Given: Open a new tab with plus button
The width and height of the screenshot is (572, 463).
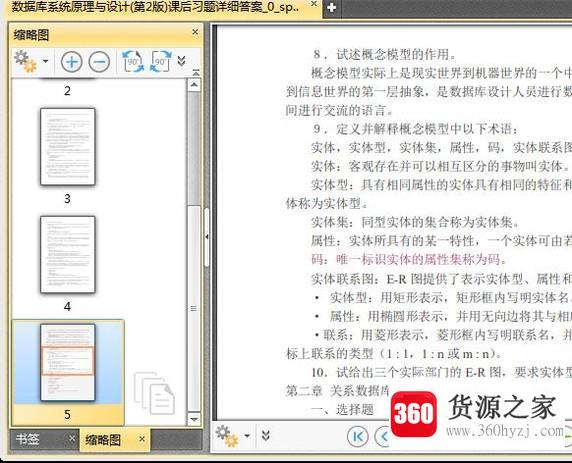Looking at the screenshot, I should pyautogui.click(x=332, y=7).
